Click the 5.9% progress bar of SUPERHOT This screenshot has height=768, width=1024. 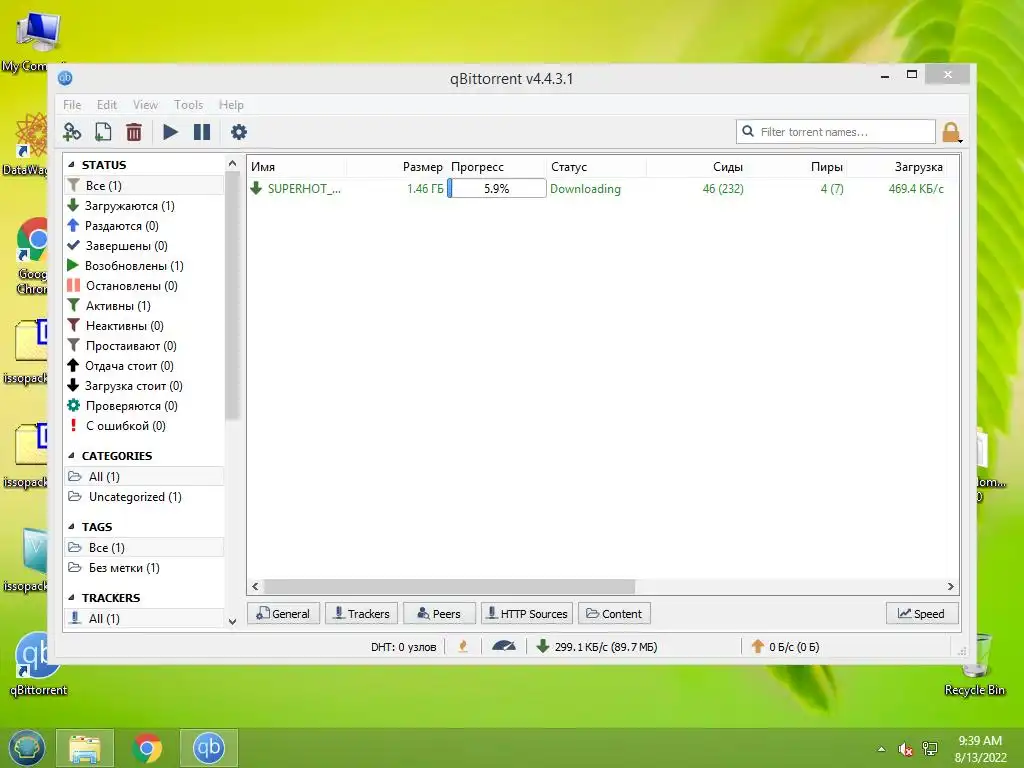pyautogui.click(x=496, y=188)
